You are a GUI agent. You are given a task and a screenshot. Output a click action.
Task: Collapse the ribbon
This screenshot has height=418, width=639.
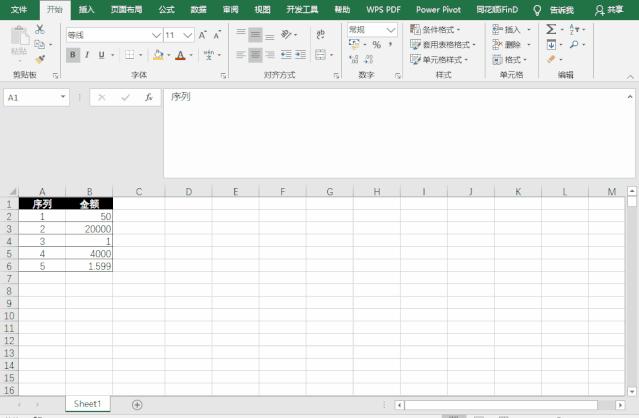(630, 76)
